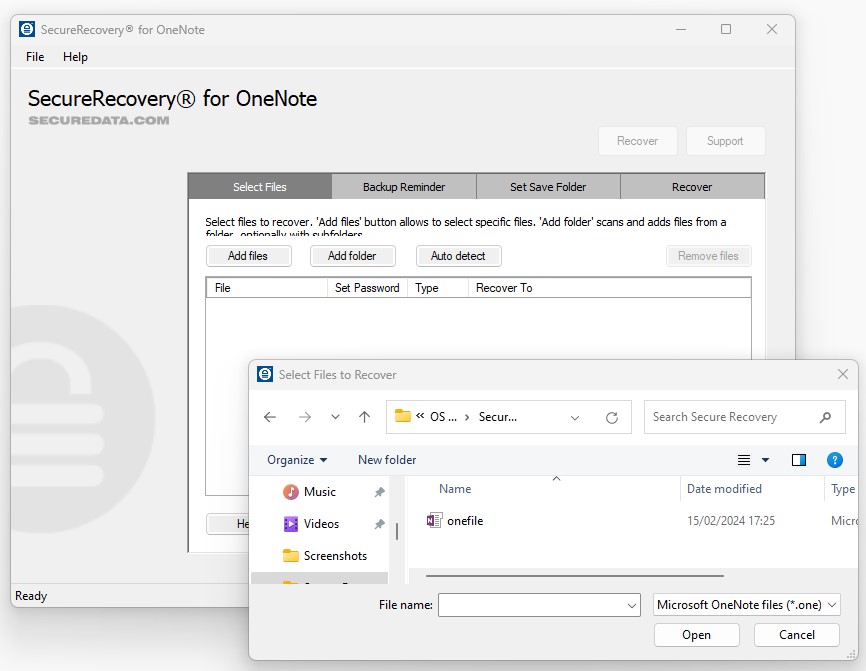Screen dimensions: 866x671
Task: Refresh the Secure Recovery folder listing
Action: pos(612,417)
